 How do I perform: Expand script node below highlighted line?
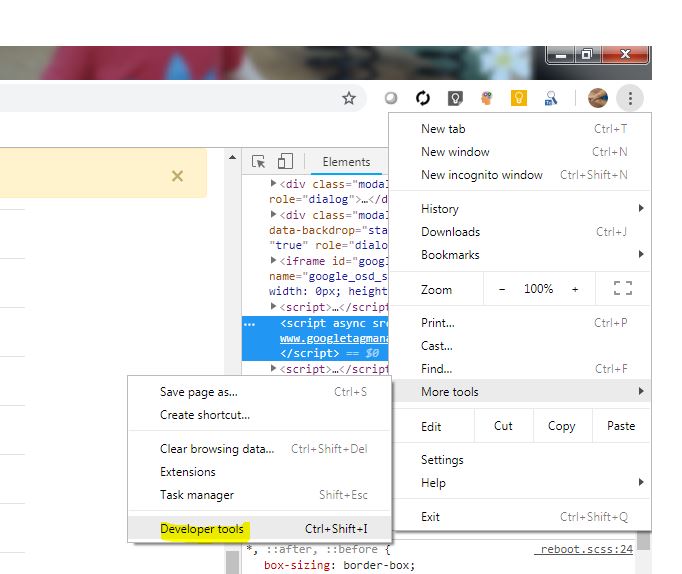(x=273, y=368)
